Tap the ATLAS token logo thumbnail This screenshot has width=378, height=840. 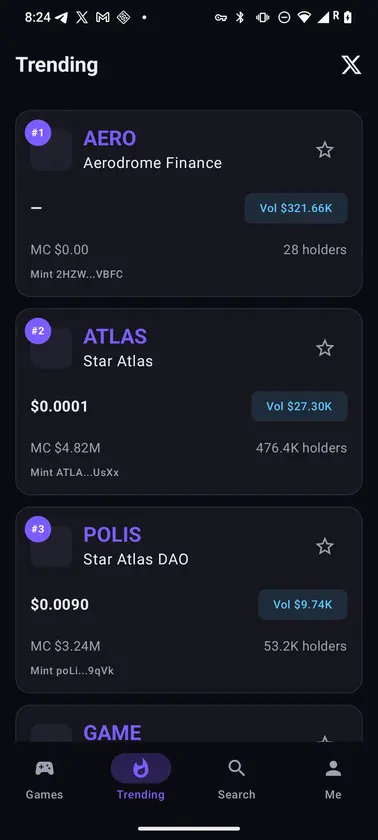pos(51,348)
